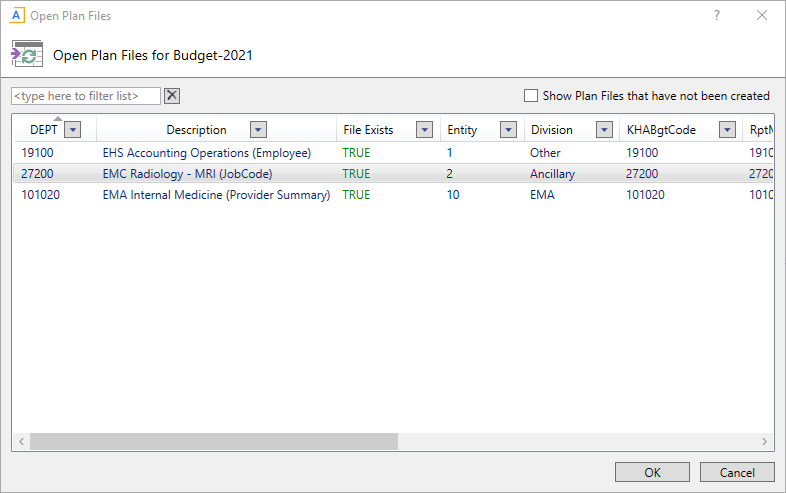Click the app logo icon in title bar
The image size is (786, 493).
pyautogui.click(x=16, y=16)
